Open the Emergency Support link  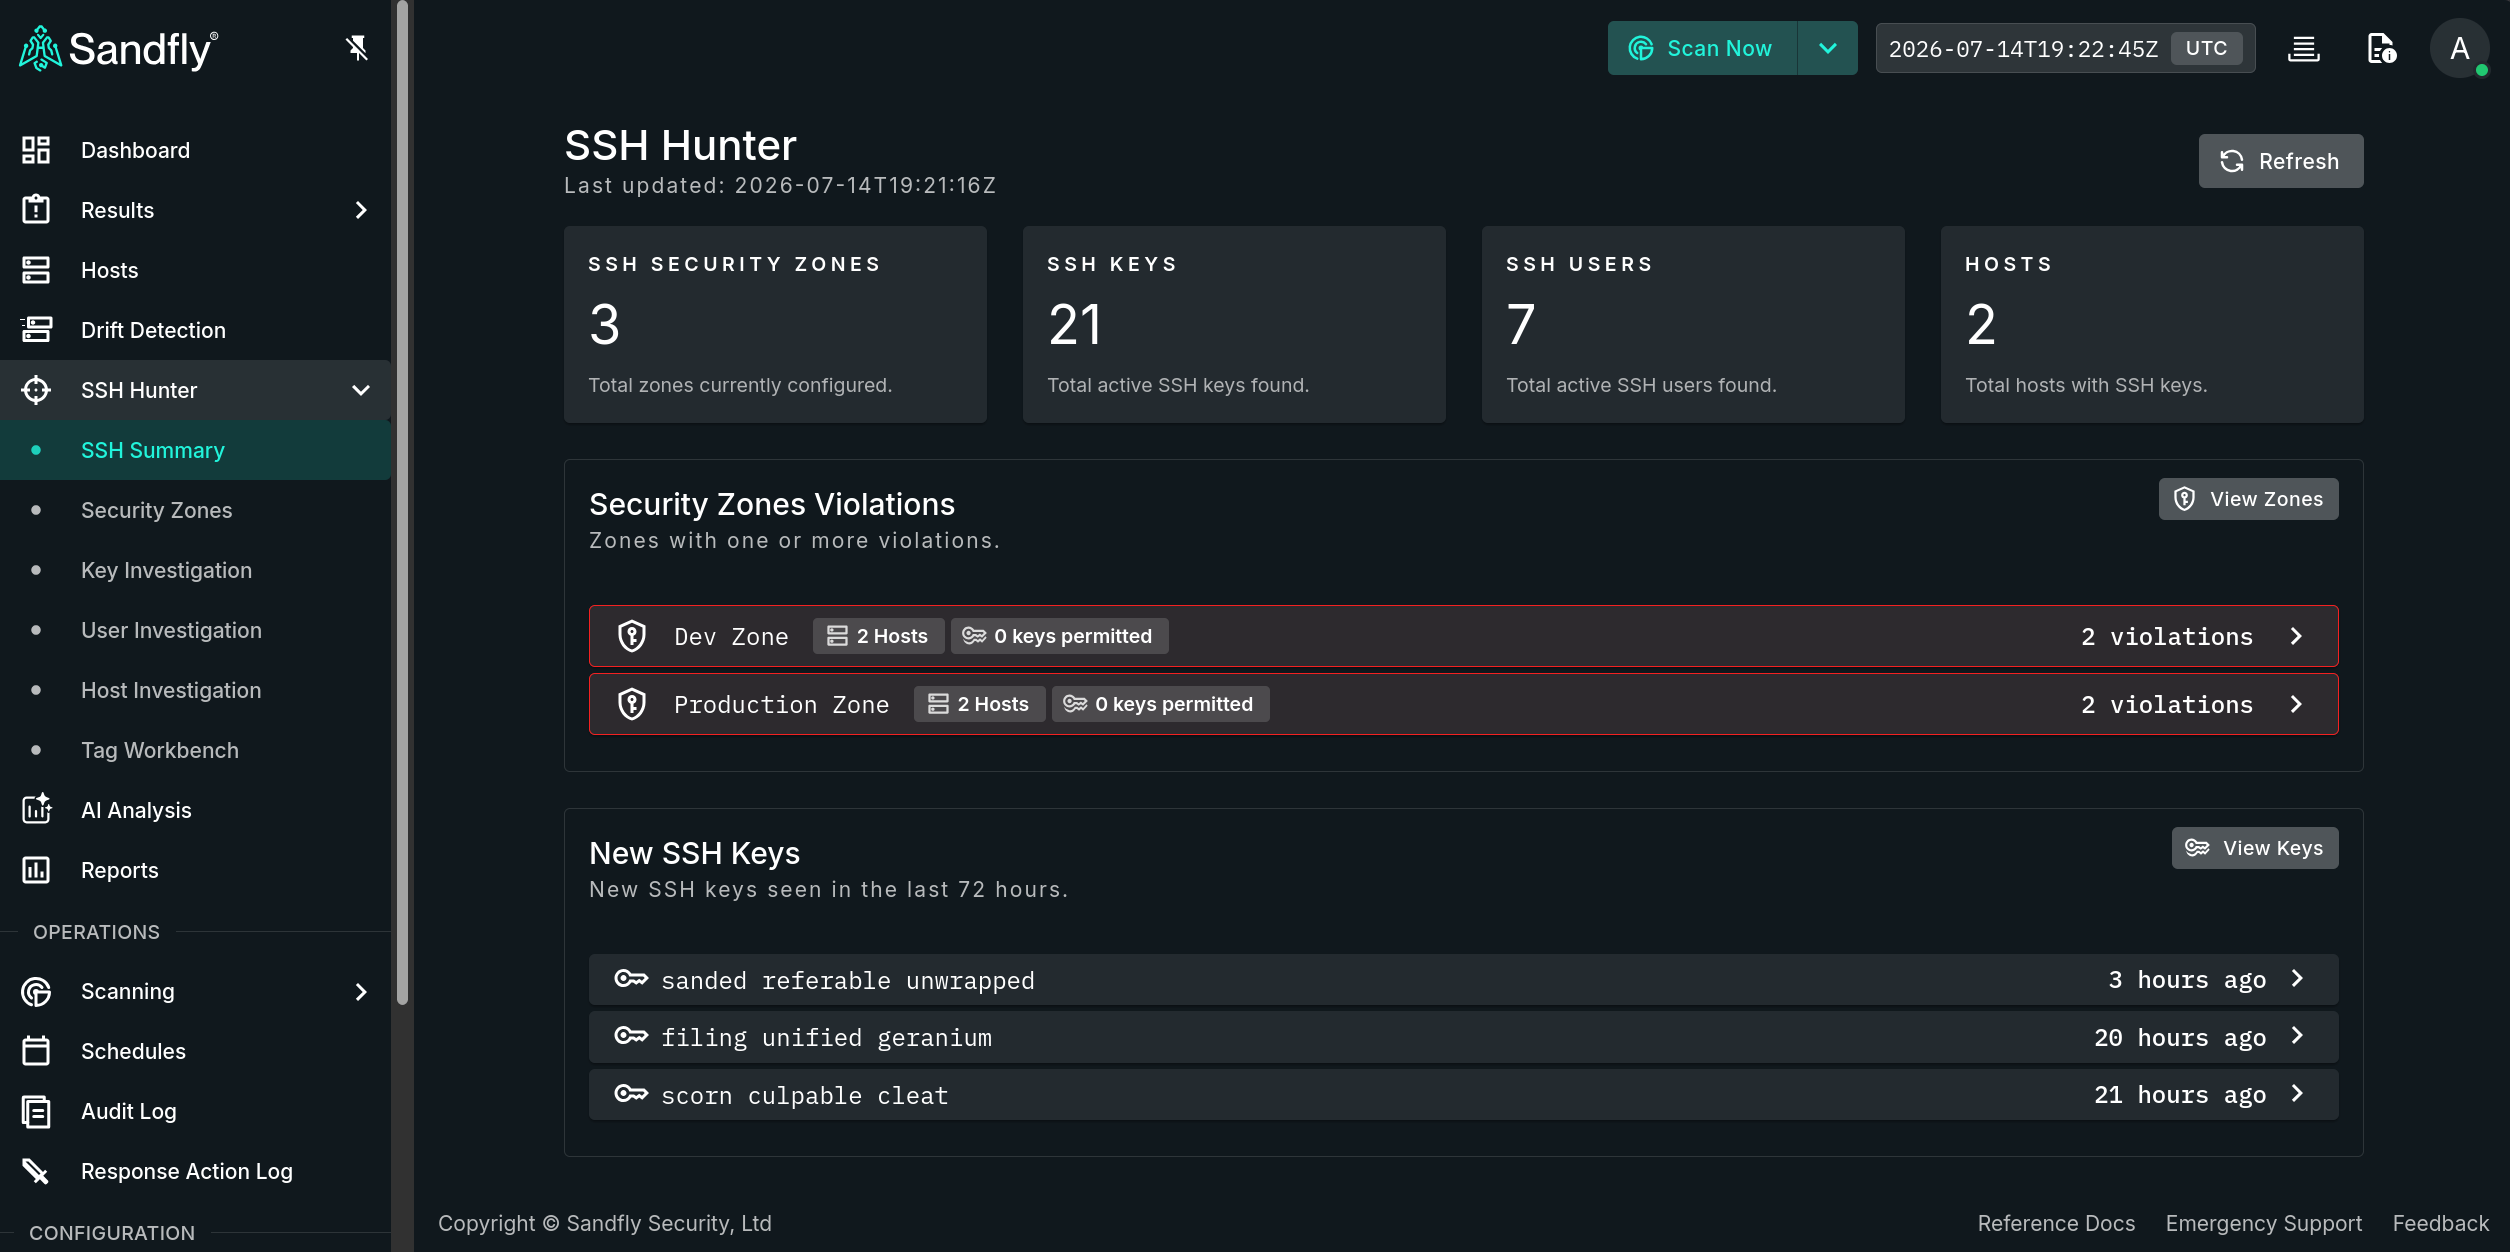coord(2264,1223)
